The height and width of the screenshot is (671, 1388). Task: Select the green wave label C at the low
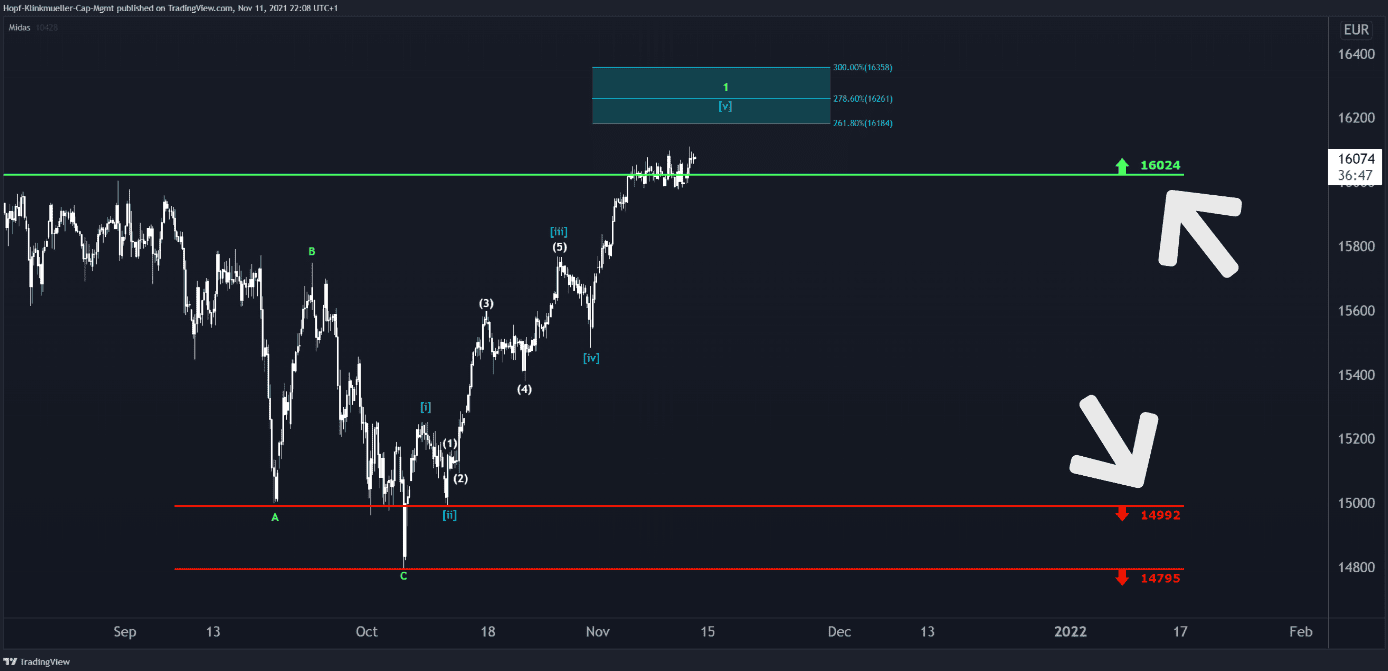pos(404,576)
